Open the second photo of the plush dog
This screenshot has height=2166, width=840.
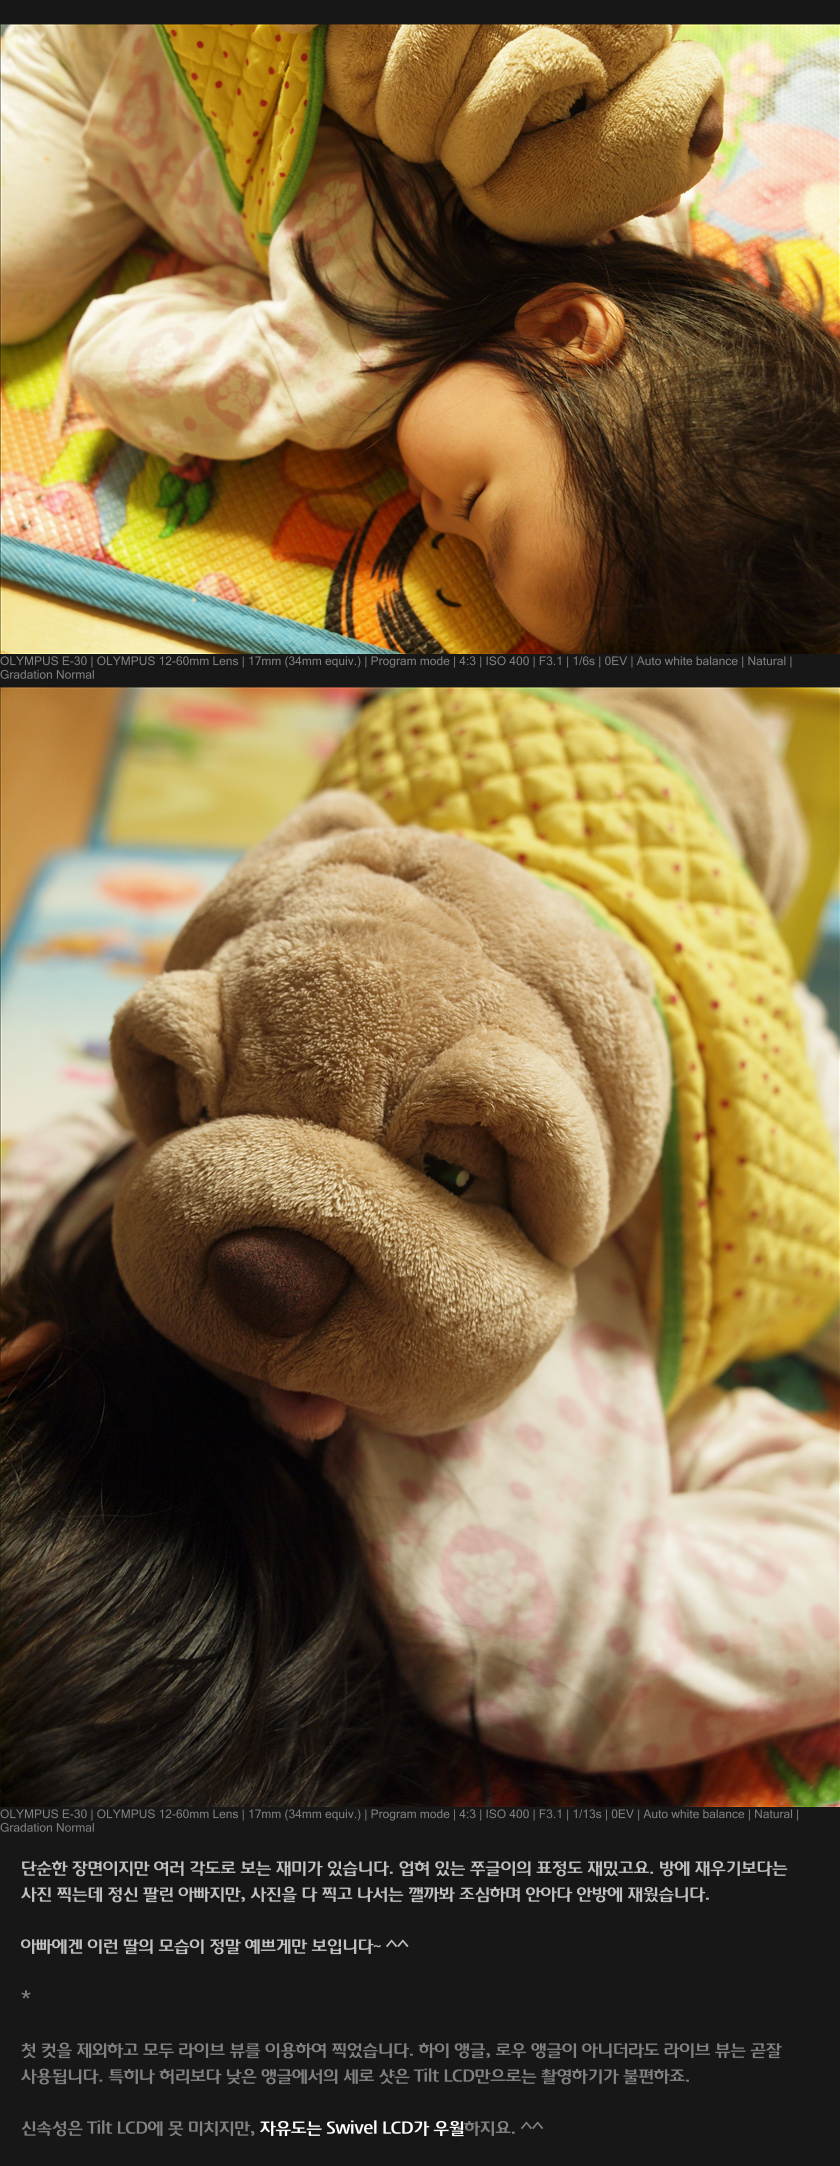[420, 1246]
